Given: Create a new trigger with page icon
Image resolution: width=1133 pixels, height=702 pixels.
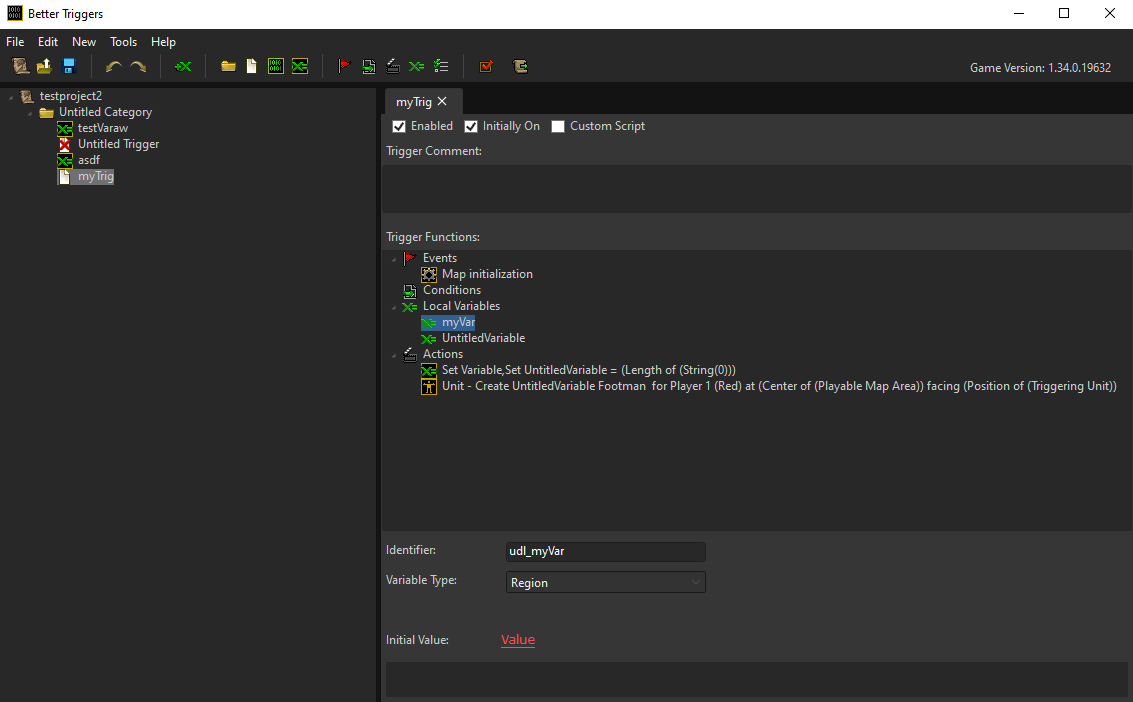Looking at the screenshot, I should tap(251, 66).
